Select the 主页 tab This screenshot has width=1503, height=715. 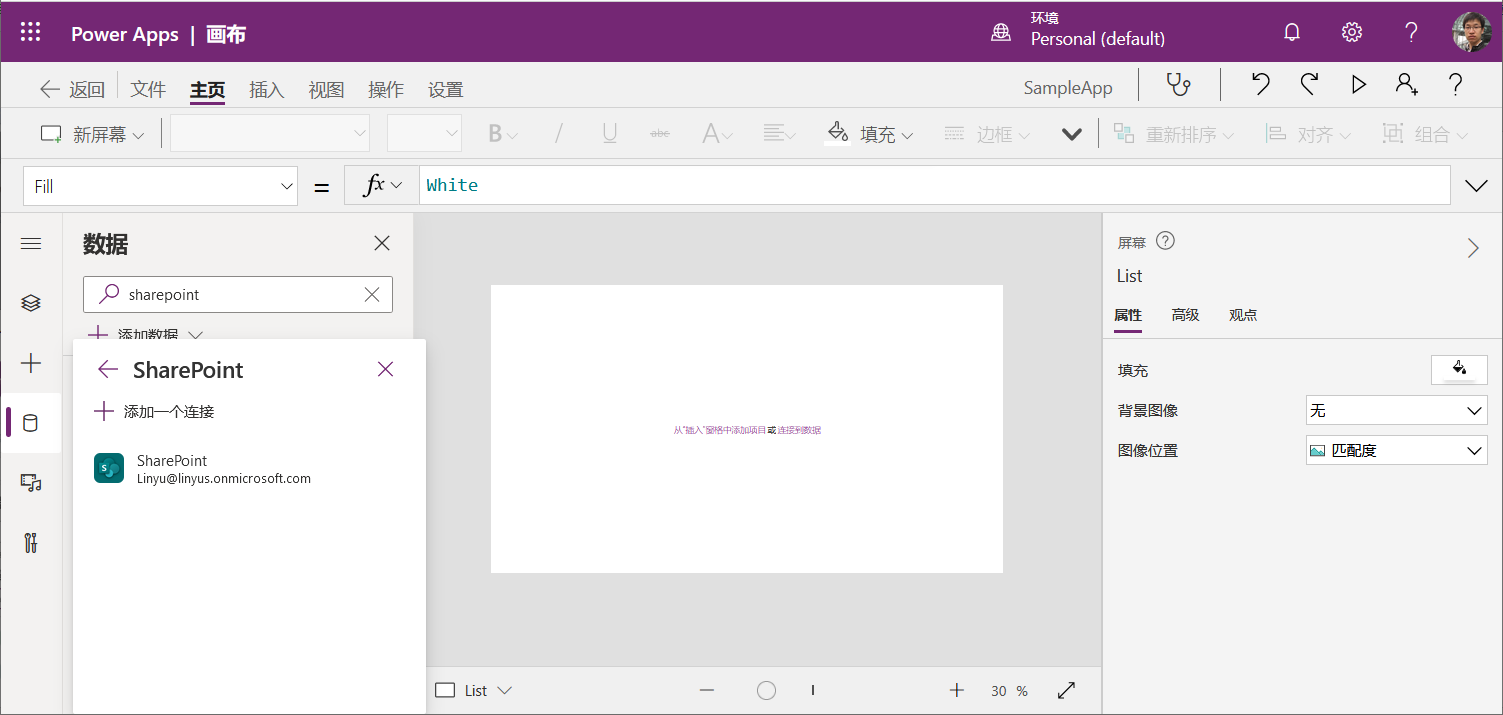click(207, 89)
